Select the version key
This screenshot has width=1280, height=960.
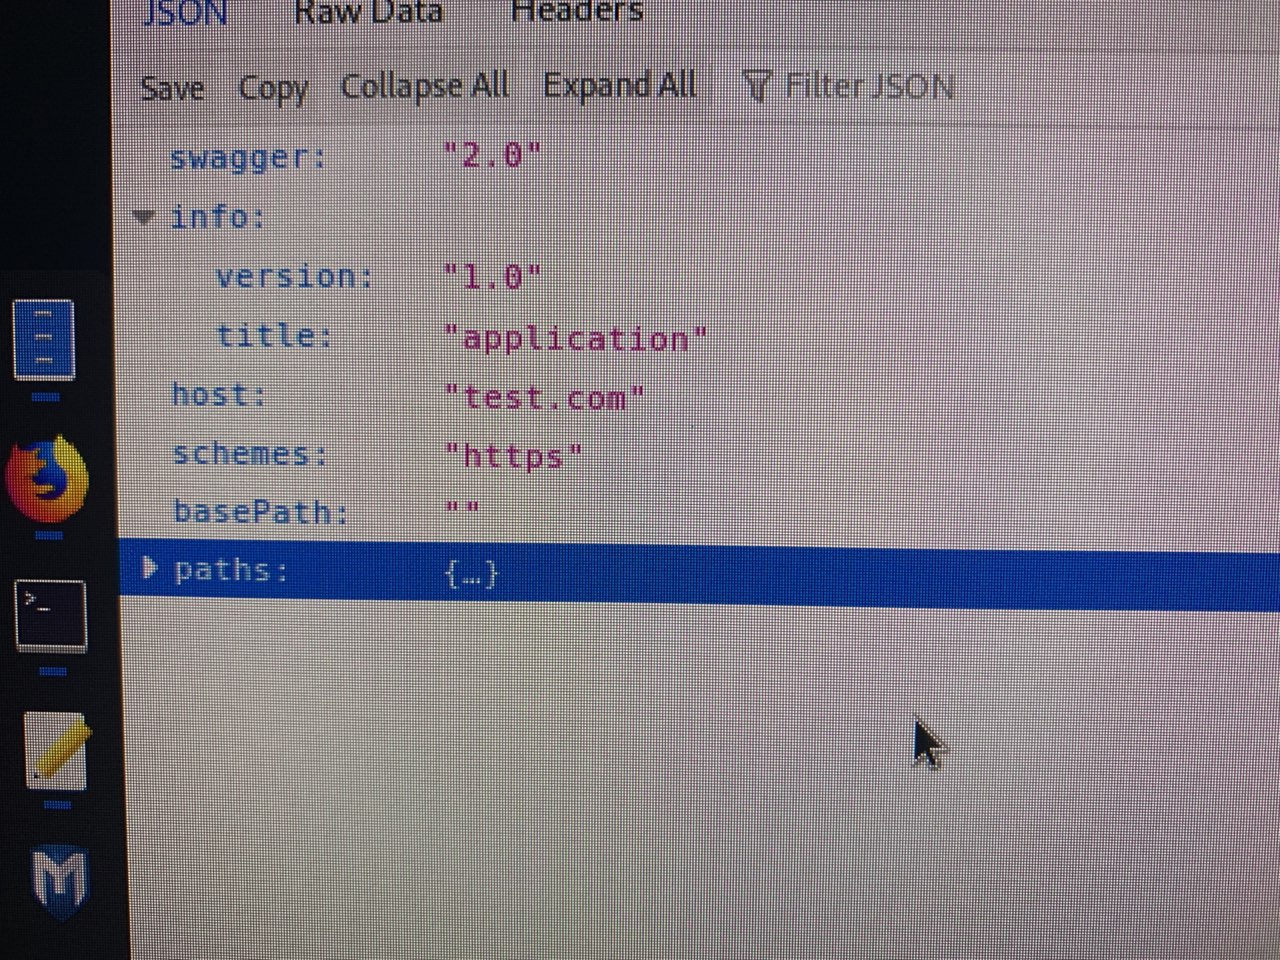pyautogui.click(x=294, y=277)
